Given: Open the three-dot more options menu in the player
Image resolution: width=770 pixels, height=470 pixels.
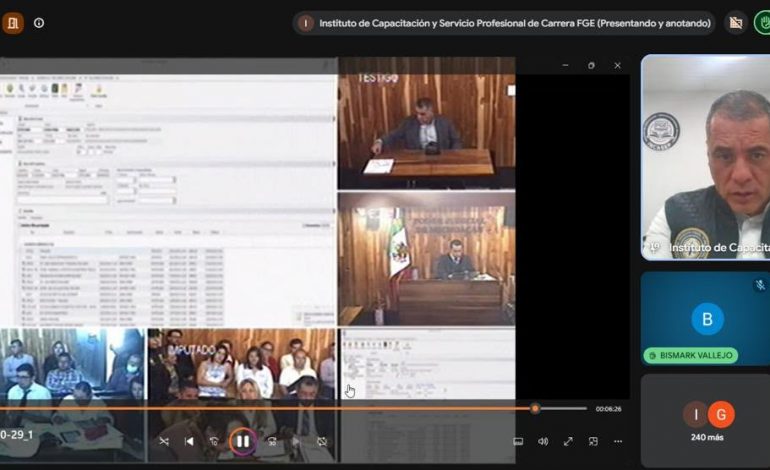Looking at the screenshot, I should coord(618,442).
